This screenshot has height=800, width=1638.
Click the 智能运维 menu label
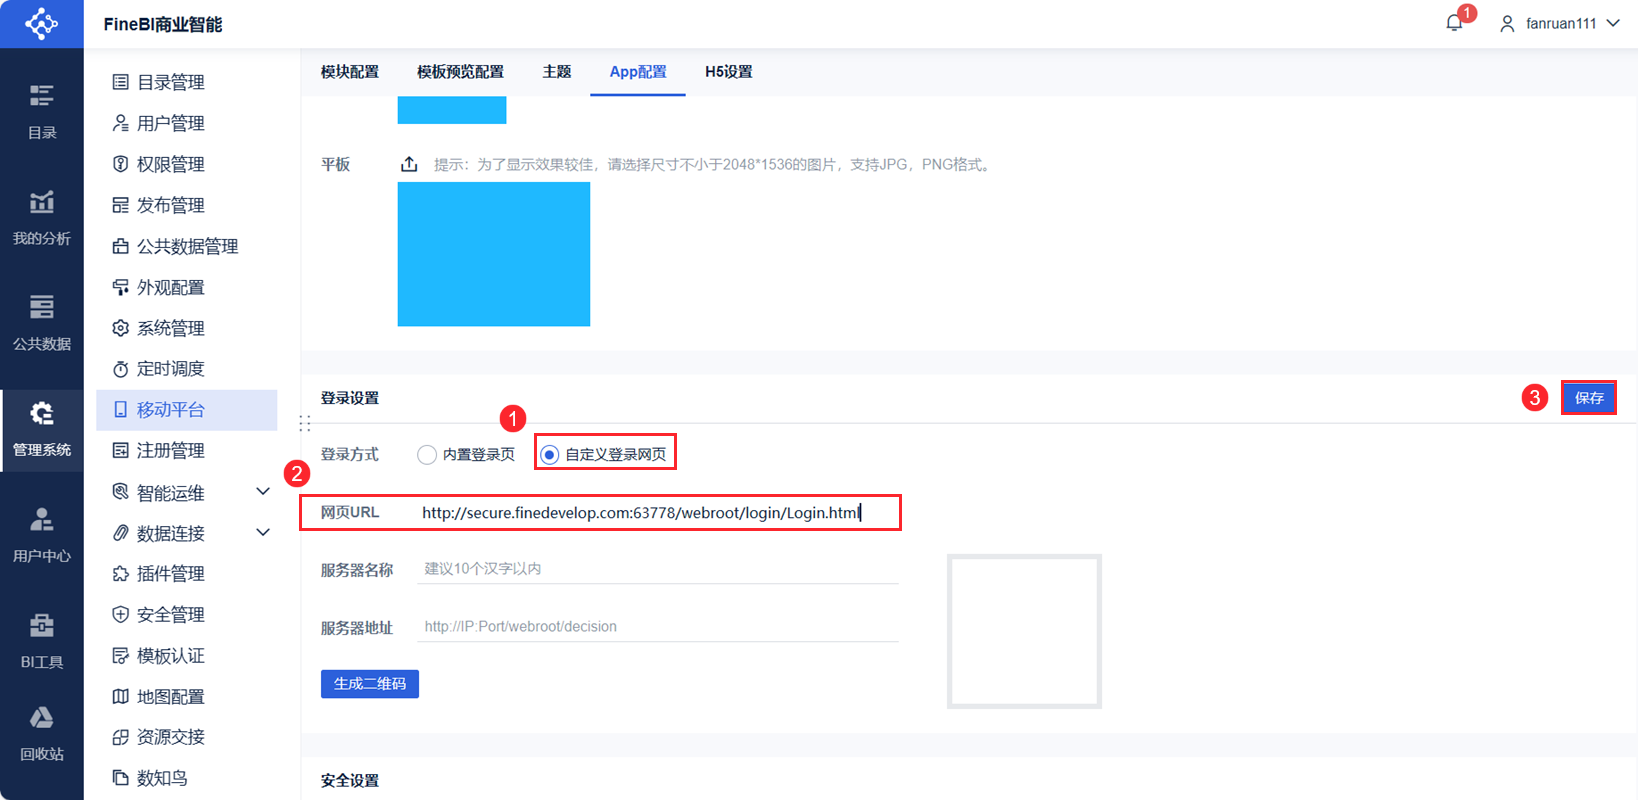pyautogui.click(x=170, y=493)
